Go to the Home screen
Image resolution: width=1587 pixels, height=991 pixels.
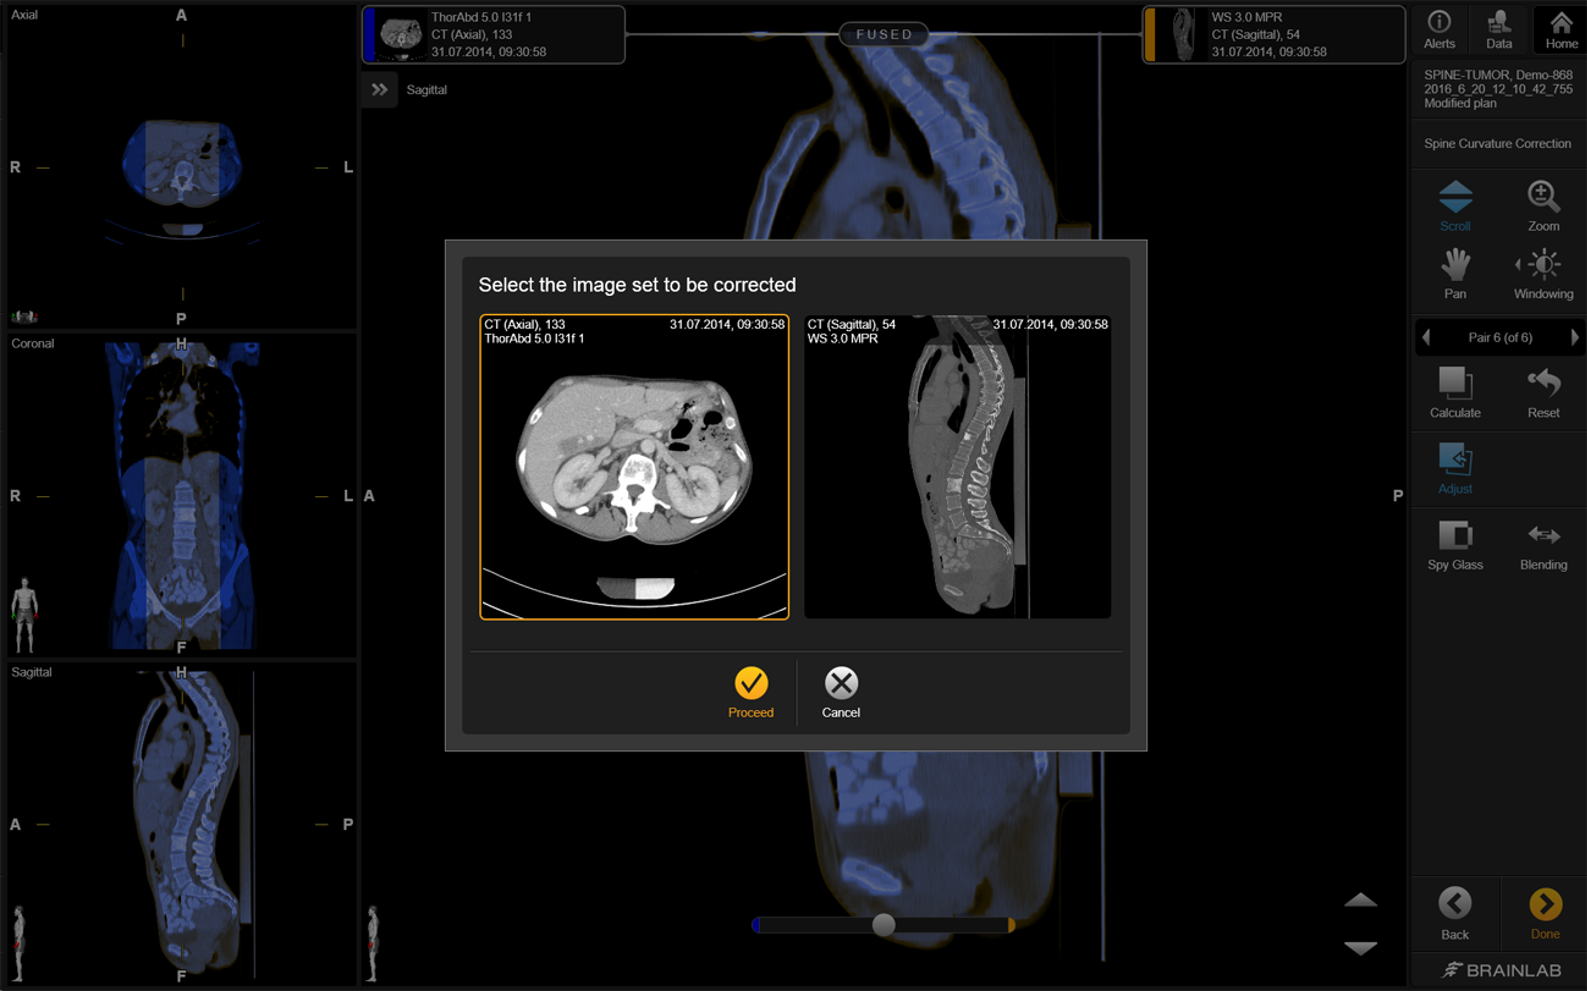click(x=1560, y=29)
